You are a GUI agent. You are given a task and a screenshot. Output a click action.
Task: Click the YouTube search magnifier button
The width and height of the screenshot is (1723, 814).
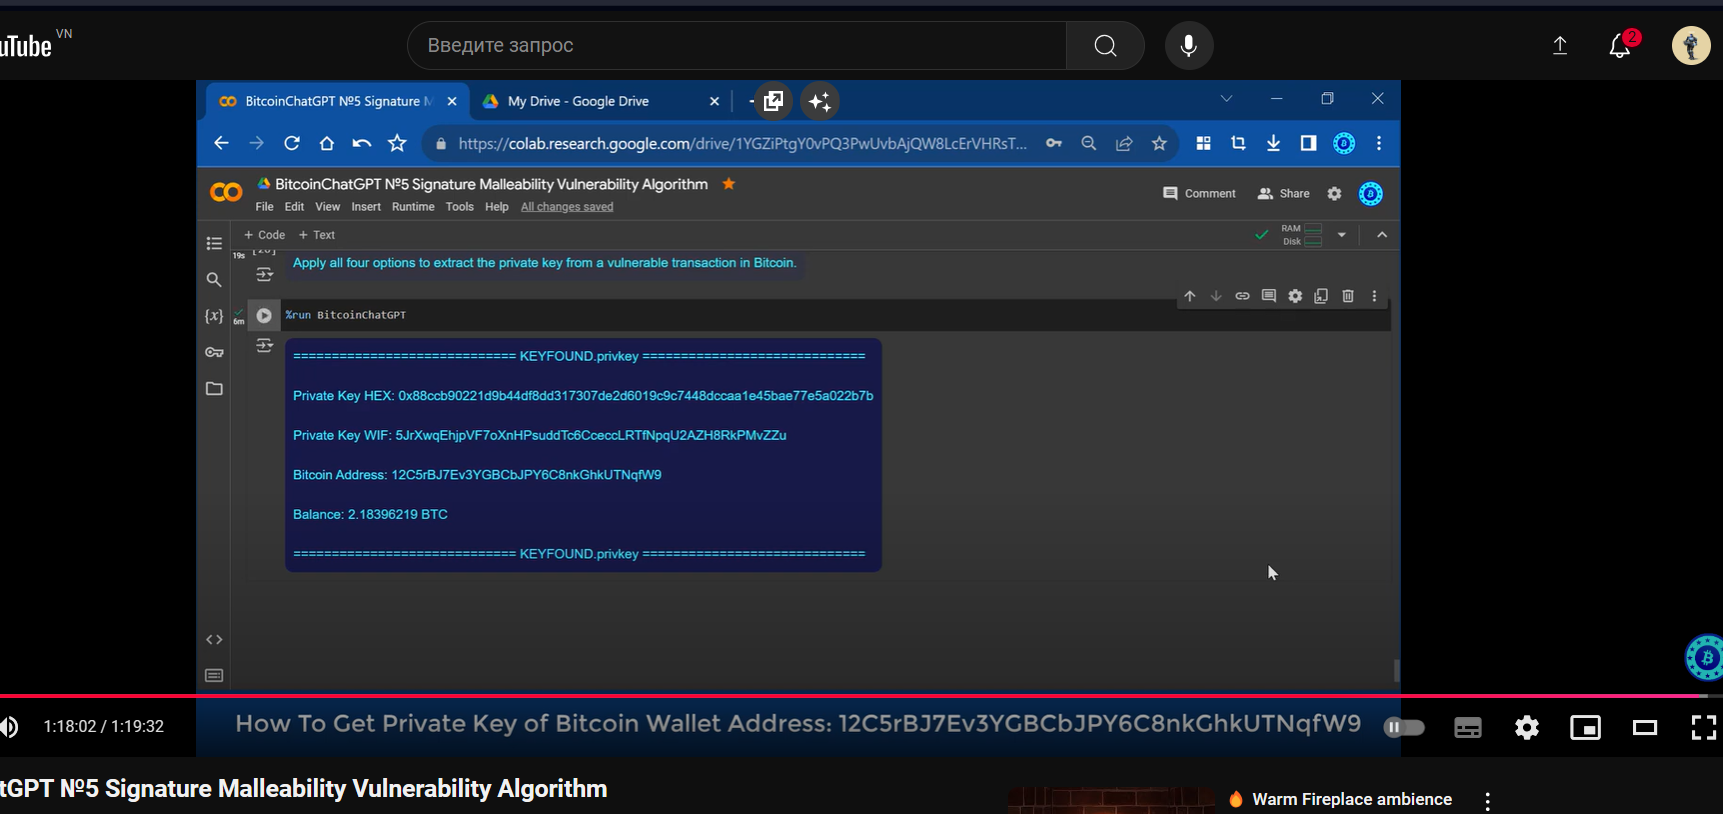1105,46
